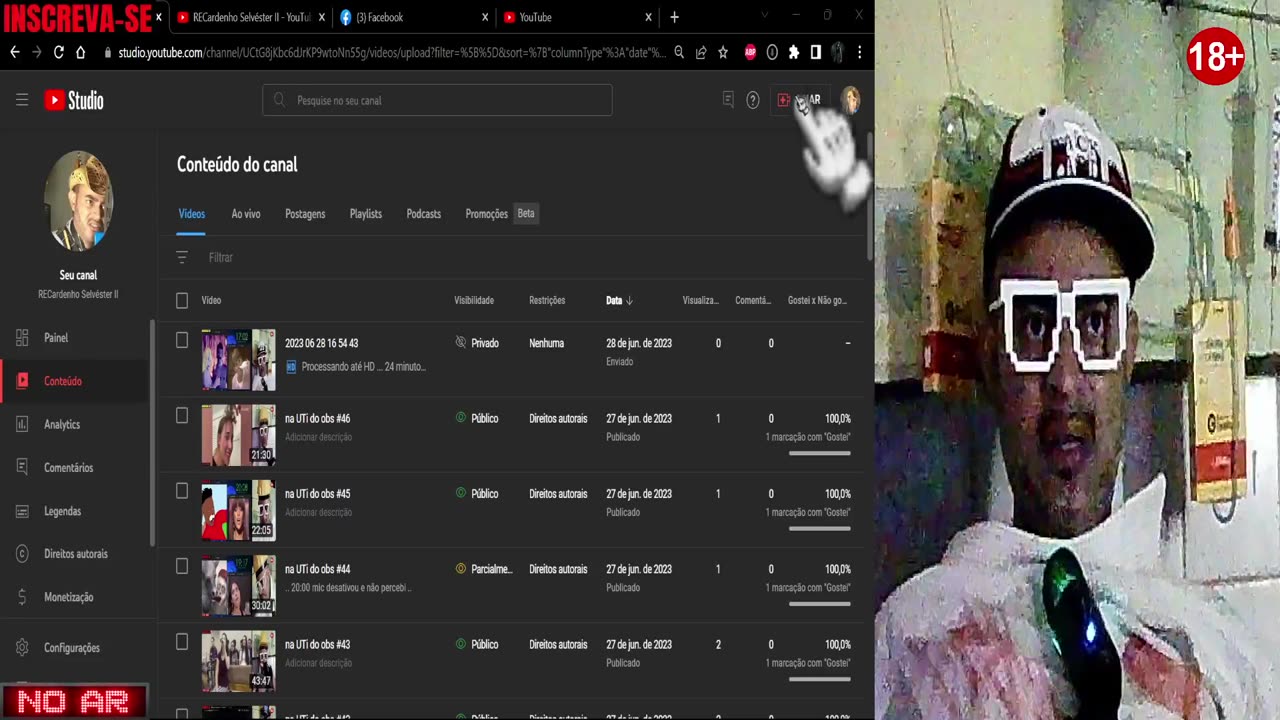The width and height of the screenshot is (1280, 720).
Task: Click the like ratio bar for obs #44
Action: pyautogui.click(x=819, y=604)
